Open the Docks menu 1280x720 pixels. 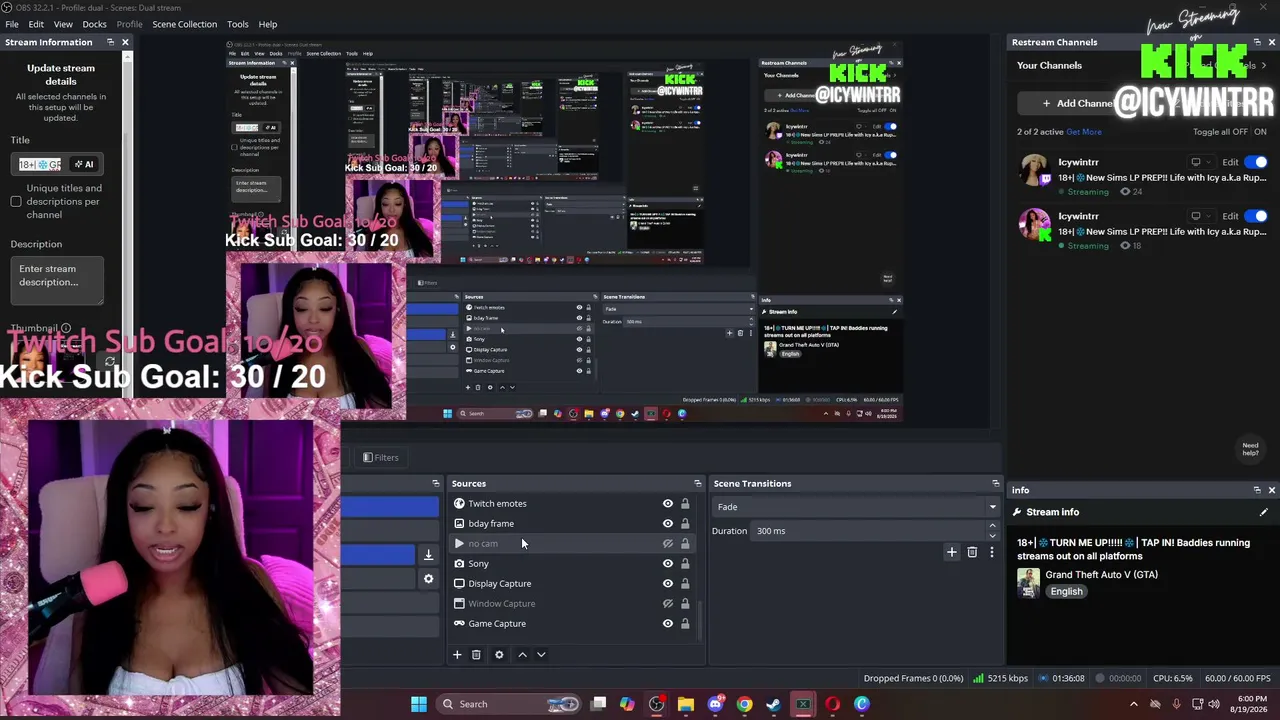pos(94,24)
